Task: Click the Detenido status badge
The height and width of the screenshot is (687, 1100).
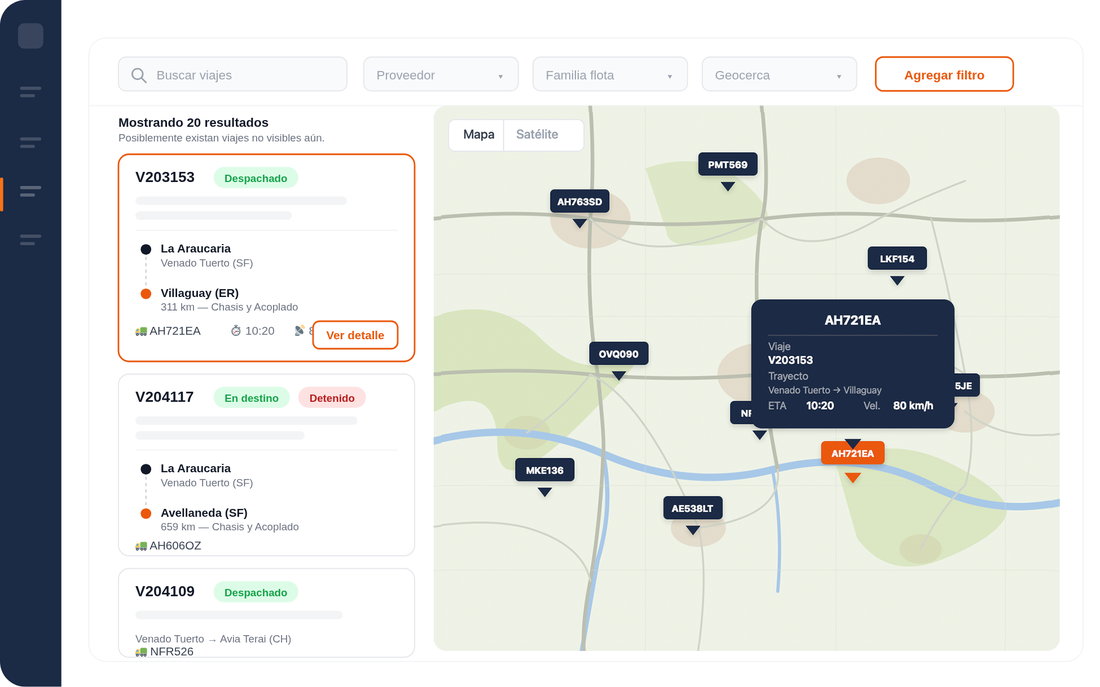Action: click(x=332, y=398)
